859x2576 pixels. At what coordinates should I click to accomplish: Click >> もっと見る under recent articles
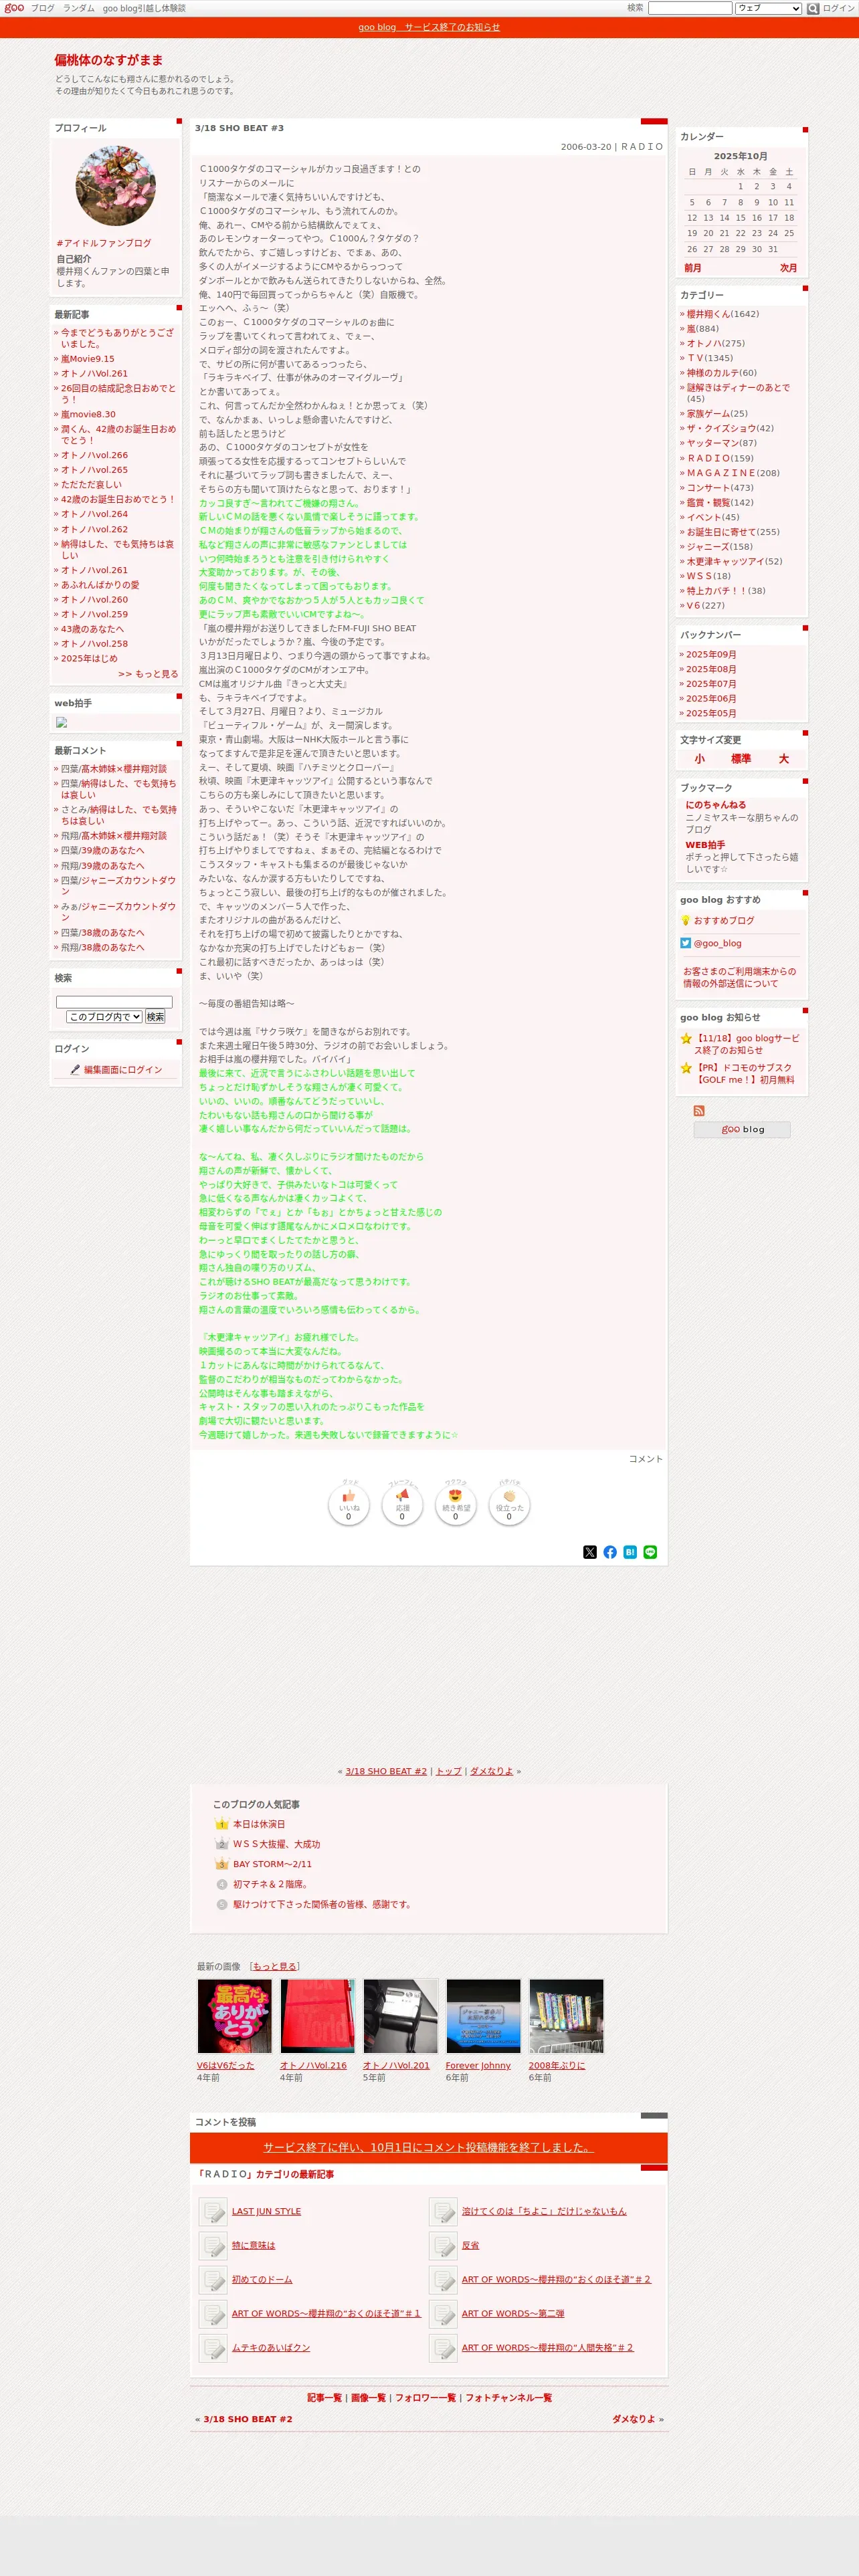(148, 674)
